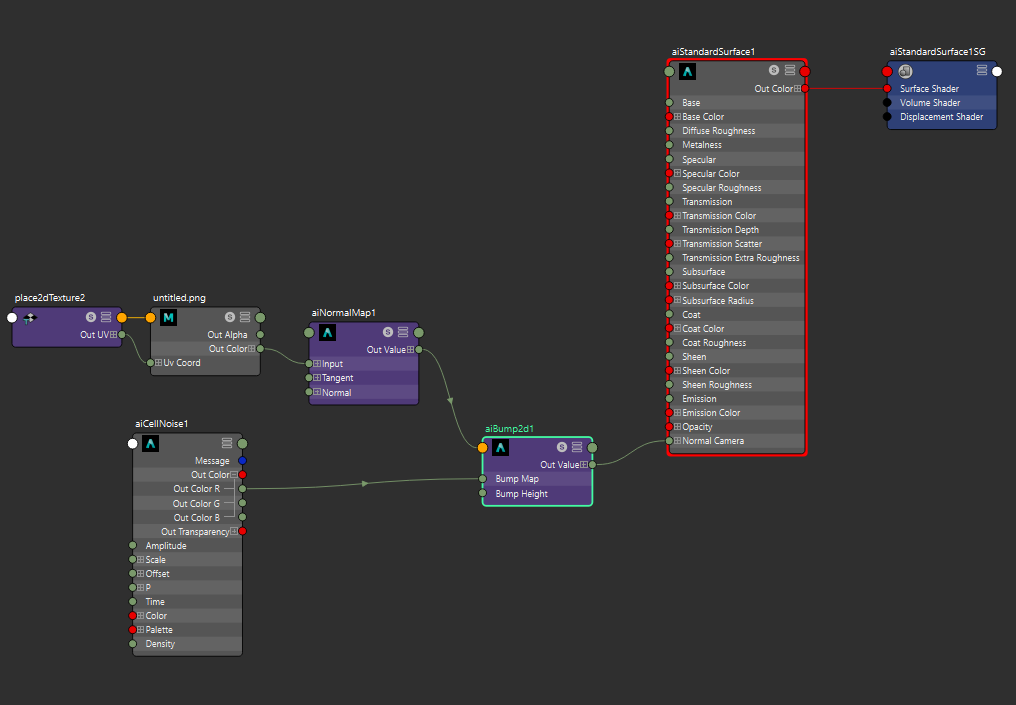Click the Normal Camera input port
This screenshot has height=705, width=1016.
click(668, 441)
